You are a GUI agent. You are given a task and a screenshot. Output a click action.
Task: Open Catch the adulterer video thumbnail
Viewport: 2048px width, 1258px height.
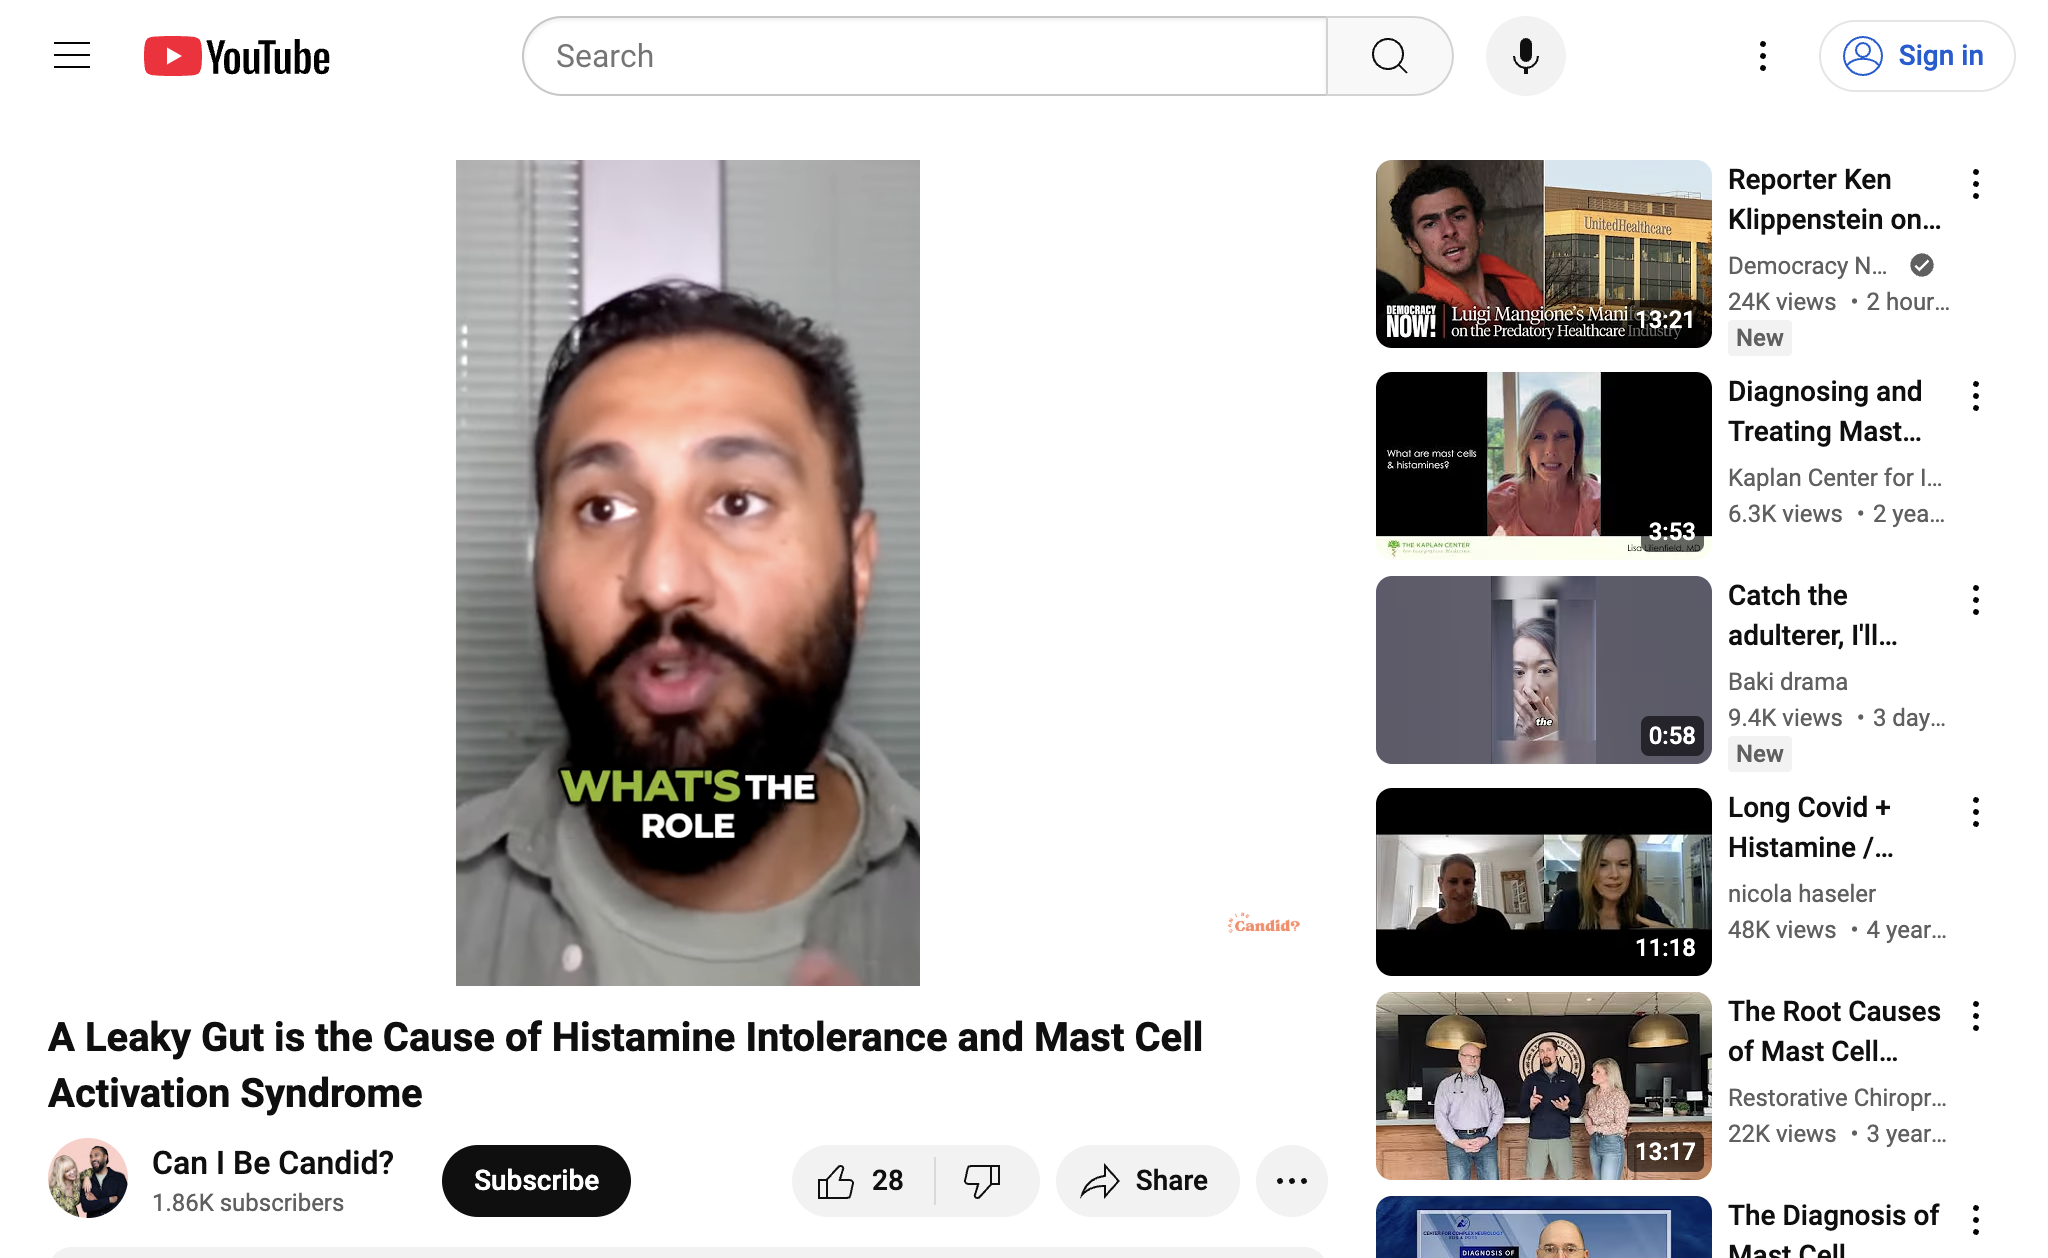click(x=1543, y=670)
